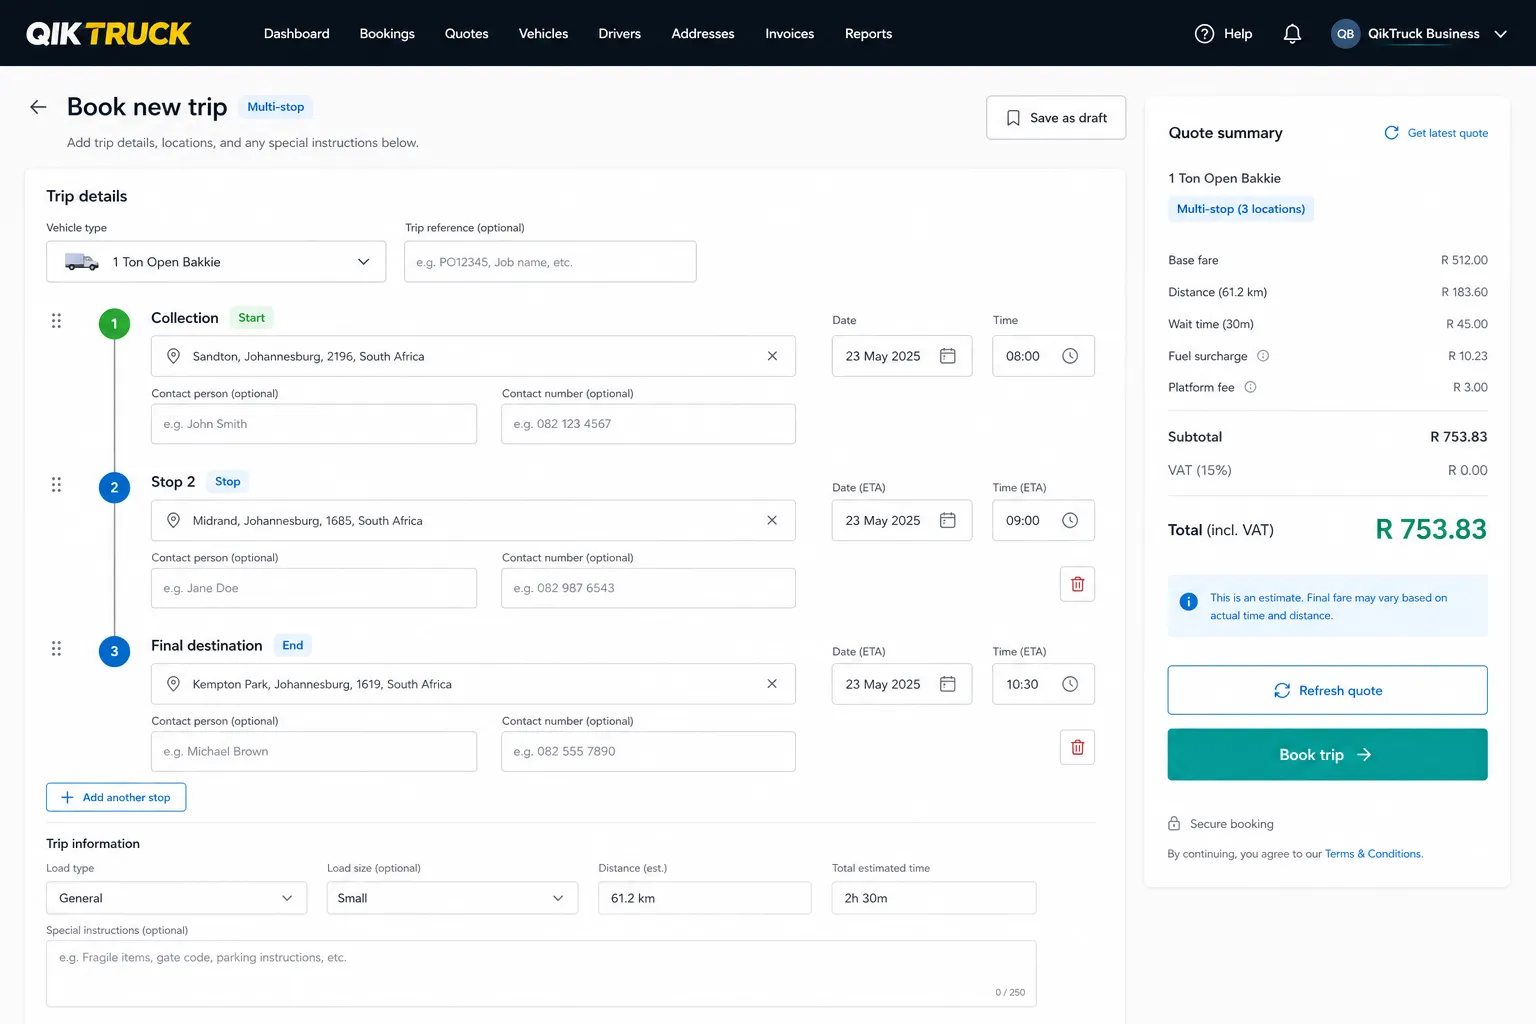Viewport: 1536px width, 1024px height.
Task: Open calendar for Stop 2 date
Action: coord(948,520)
